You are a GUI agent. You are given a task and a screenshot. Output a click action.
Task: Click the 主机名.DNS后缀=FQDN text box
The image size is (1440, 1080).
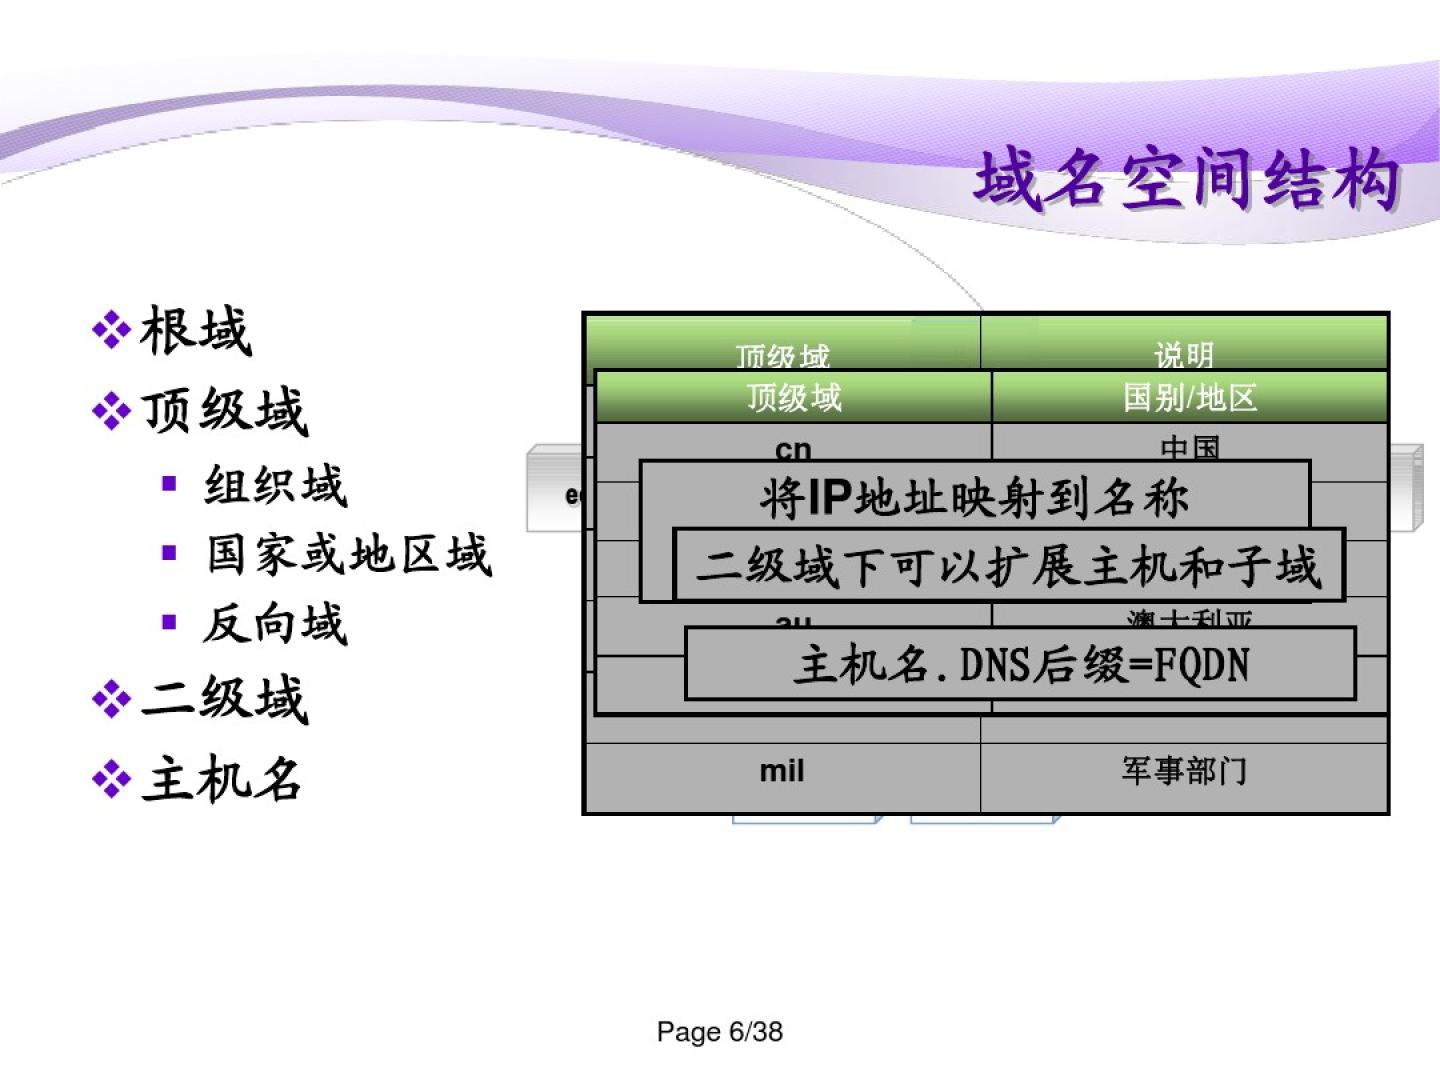click(1020, 664)
